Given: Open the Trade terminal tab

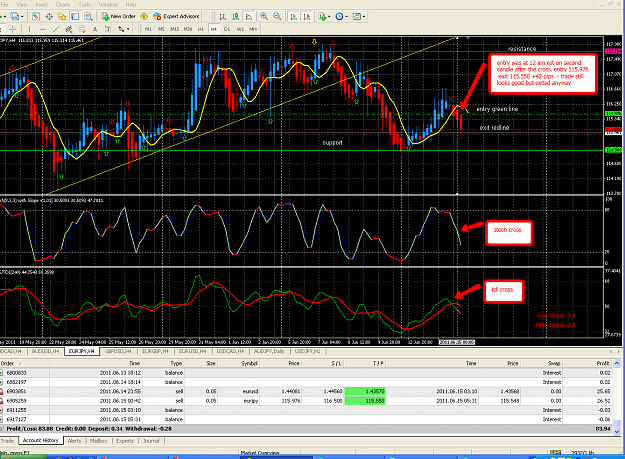Looking at the screenshot, I should coord(8,441).
